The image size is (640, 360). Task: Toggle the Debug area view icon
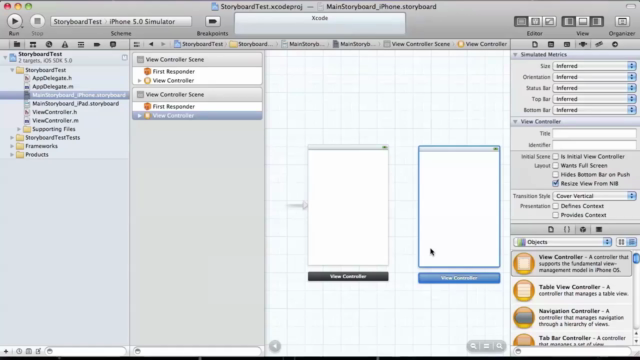583,21
